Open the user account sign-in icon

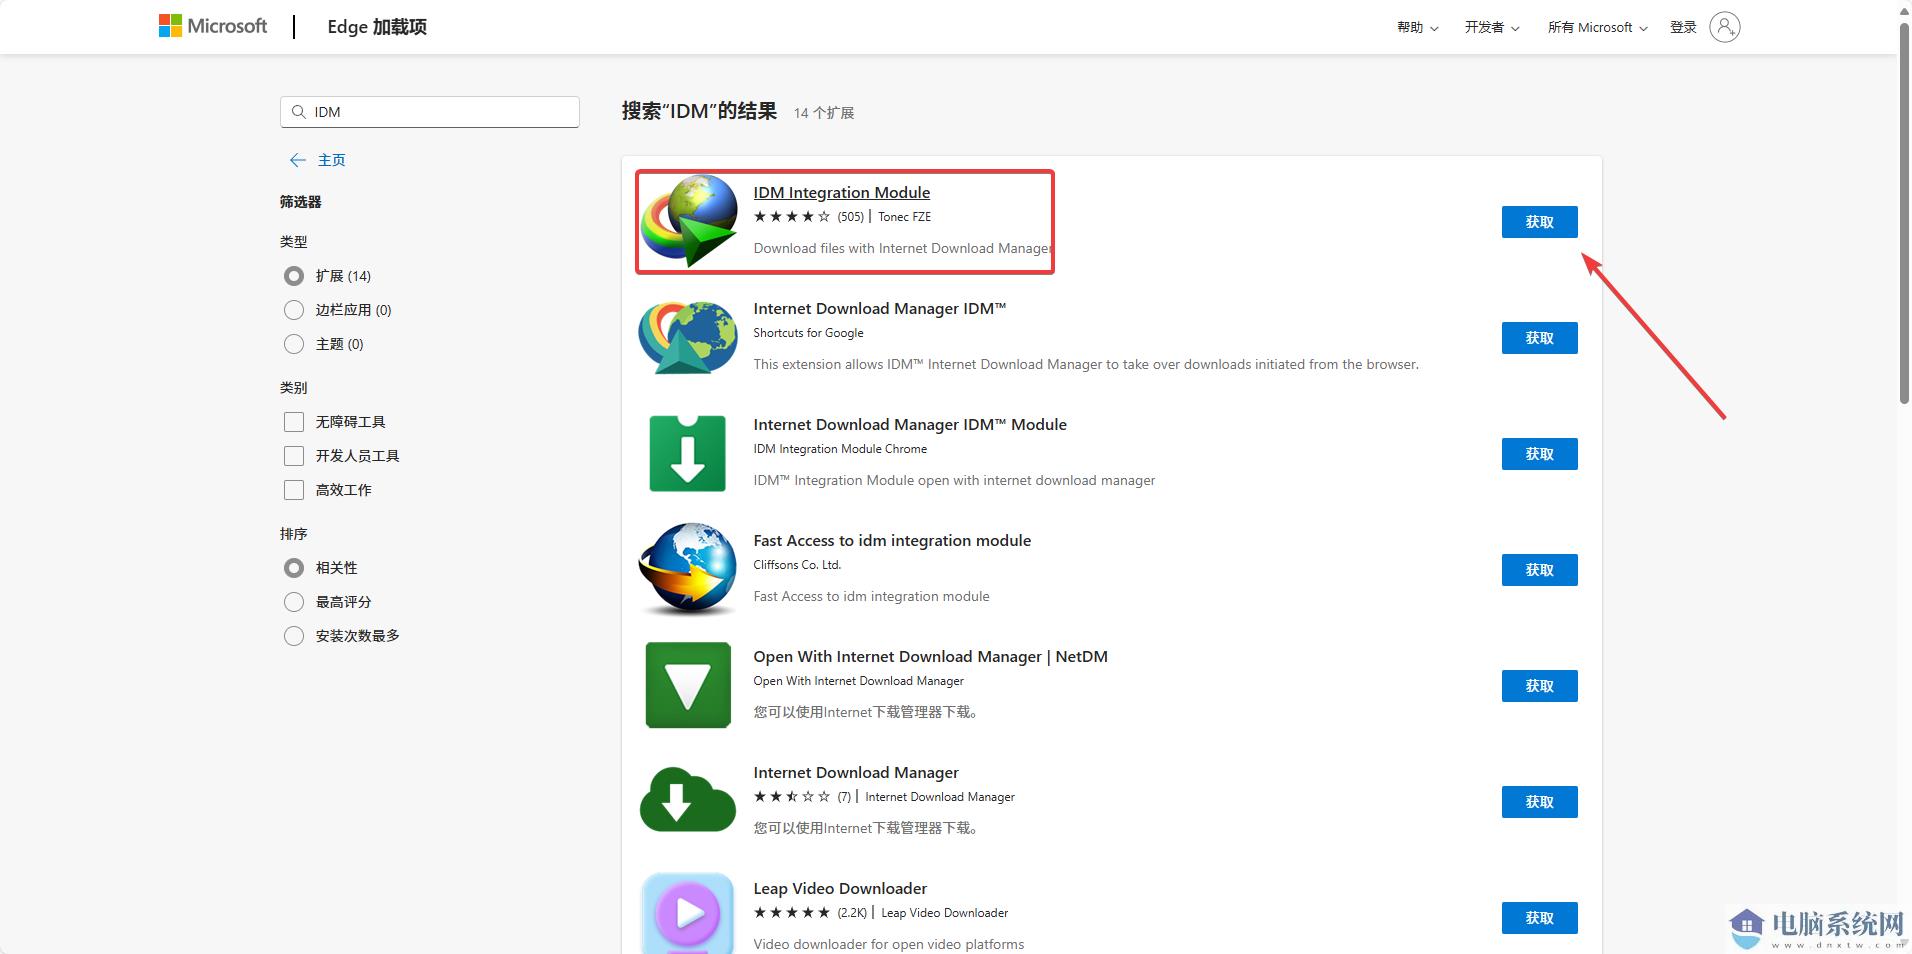click(1725, 27)
